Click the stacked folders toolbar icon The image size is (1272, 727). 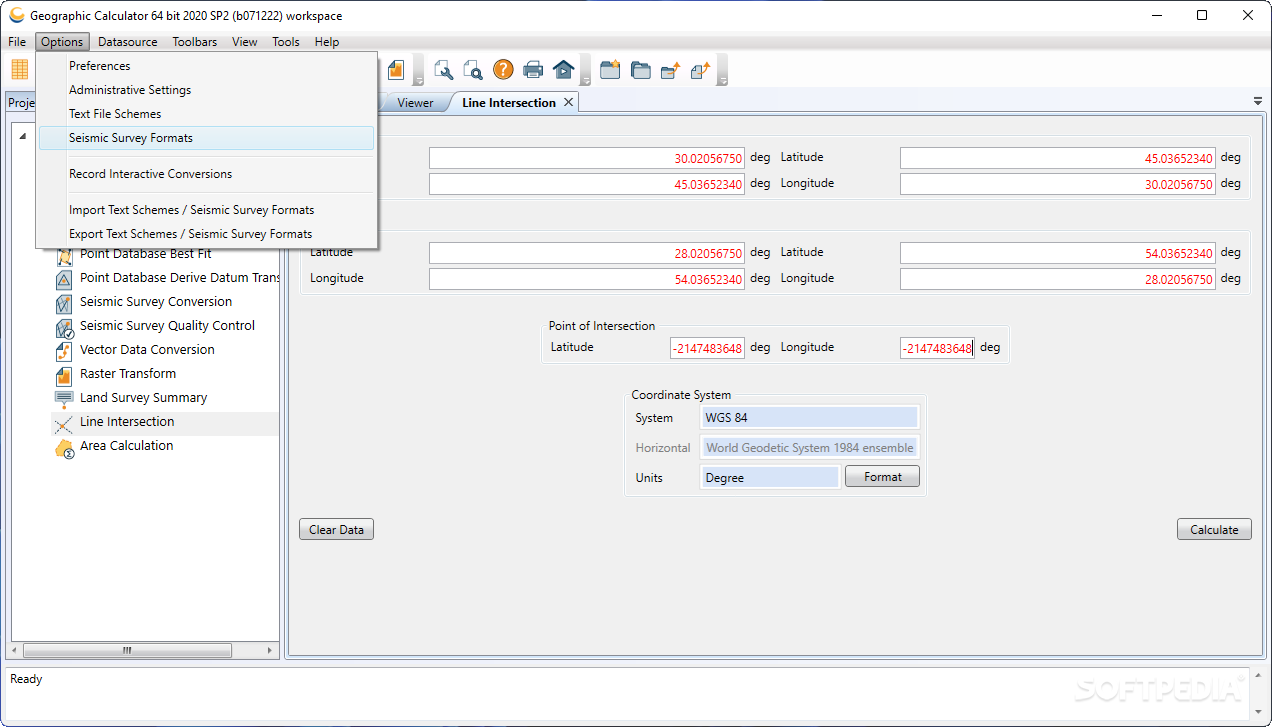[x=640, y=69]
